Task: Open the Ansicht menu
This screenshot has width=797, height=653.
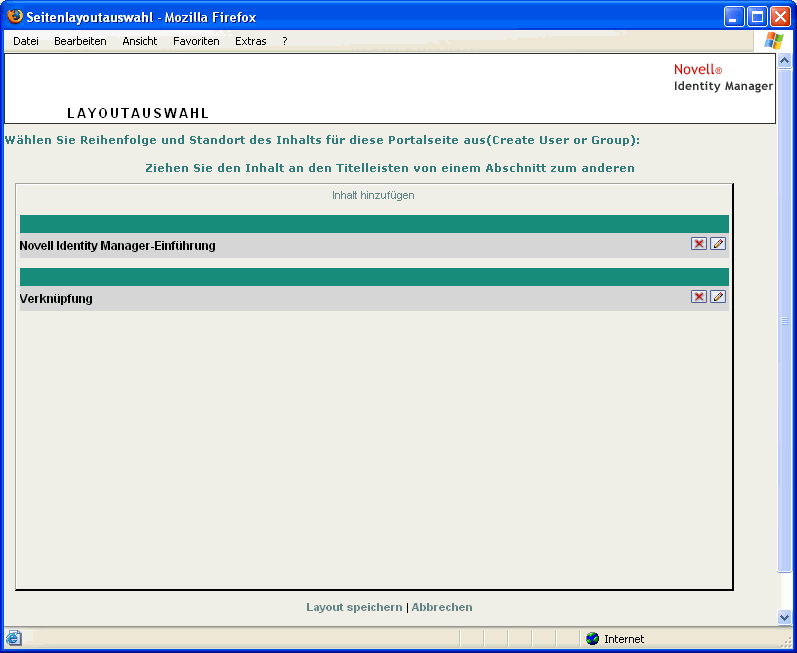Action: (x=140, y=41)
